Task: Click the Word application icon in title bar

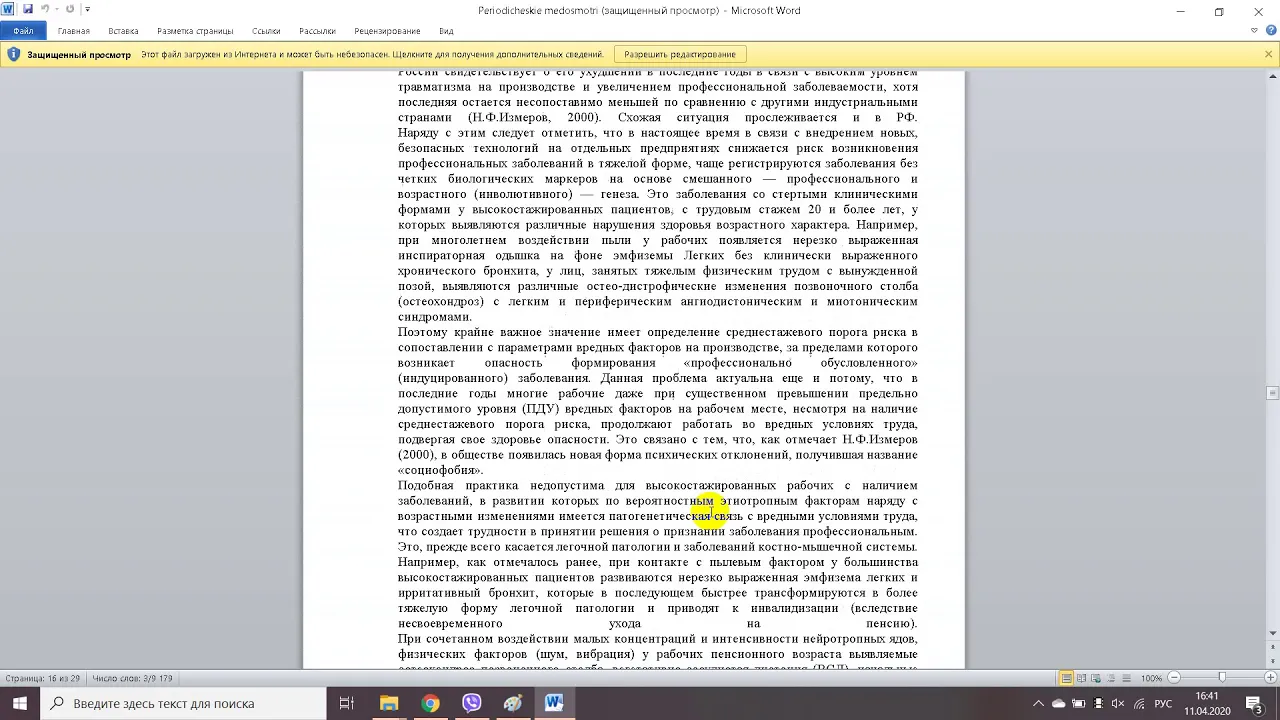Action: click(x=8, y=10)
